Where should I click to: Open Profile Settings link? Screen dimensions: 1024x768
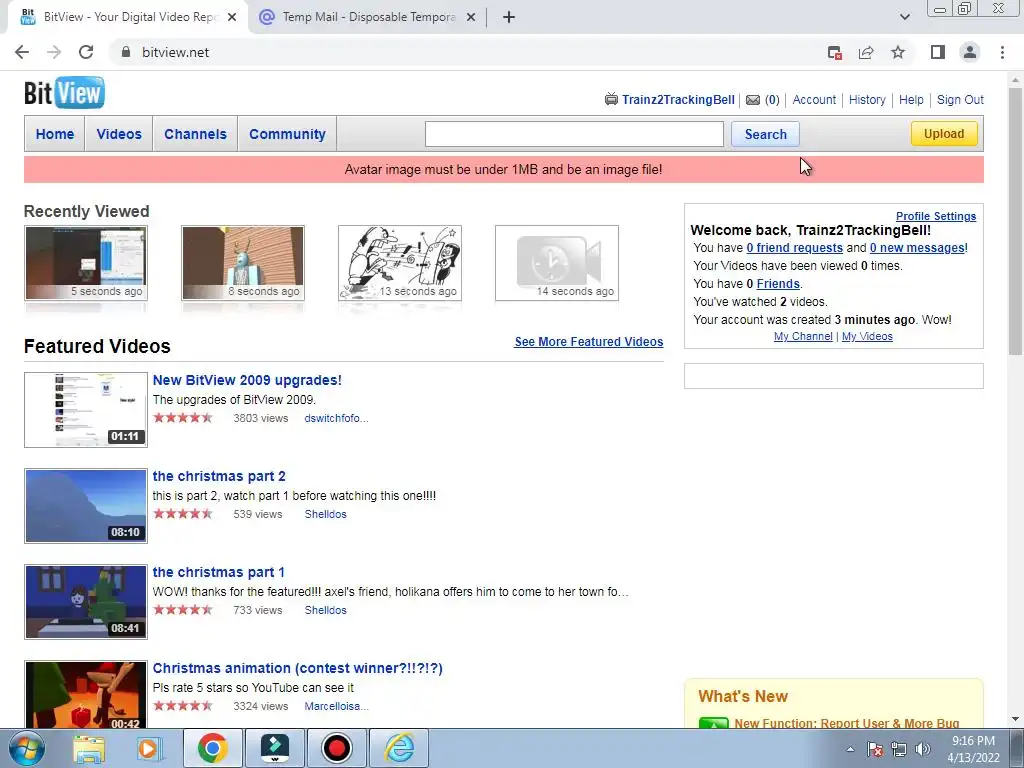click(x=936, y=216)
